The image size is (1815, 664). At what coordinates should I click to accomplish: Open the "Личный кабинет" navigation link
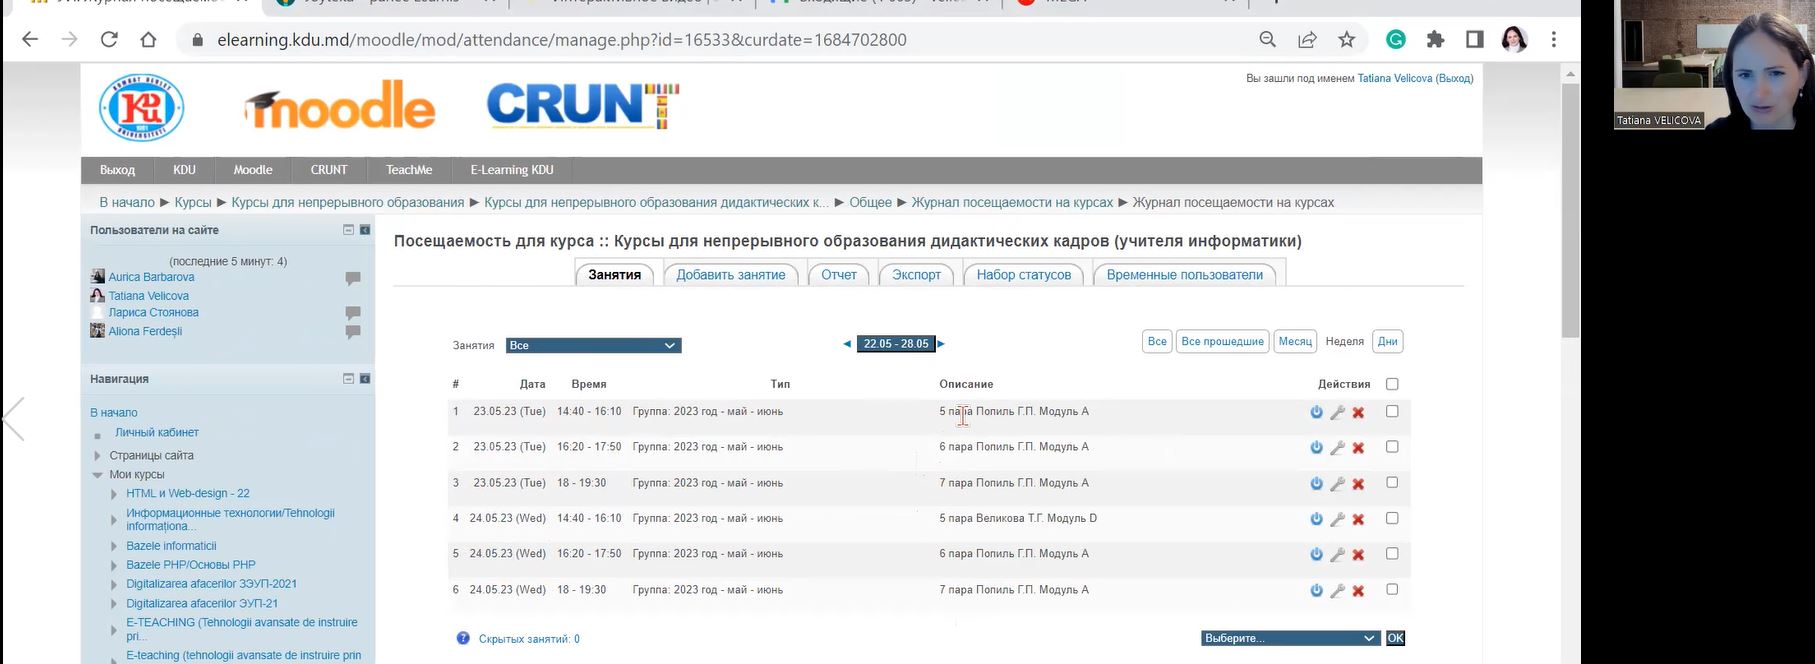point(157,433)
